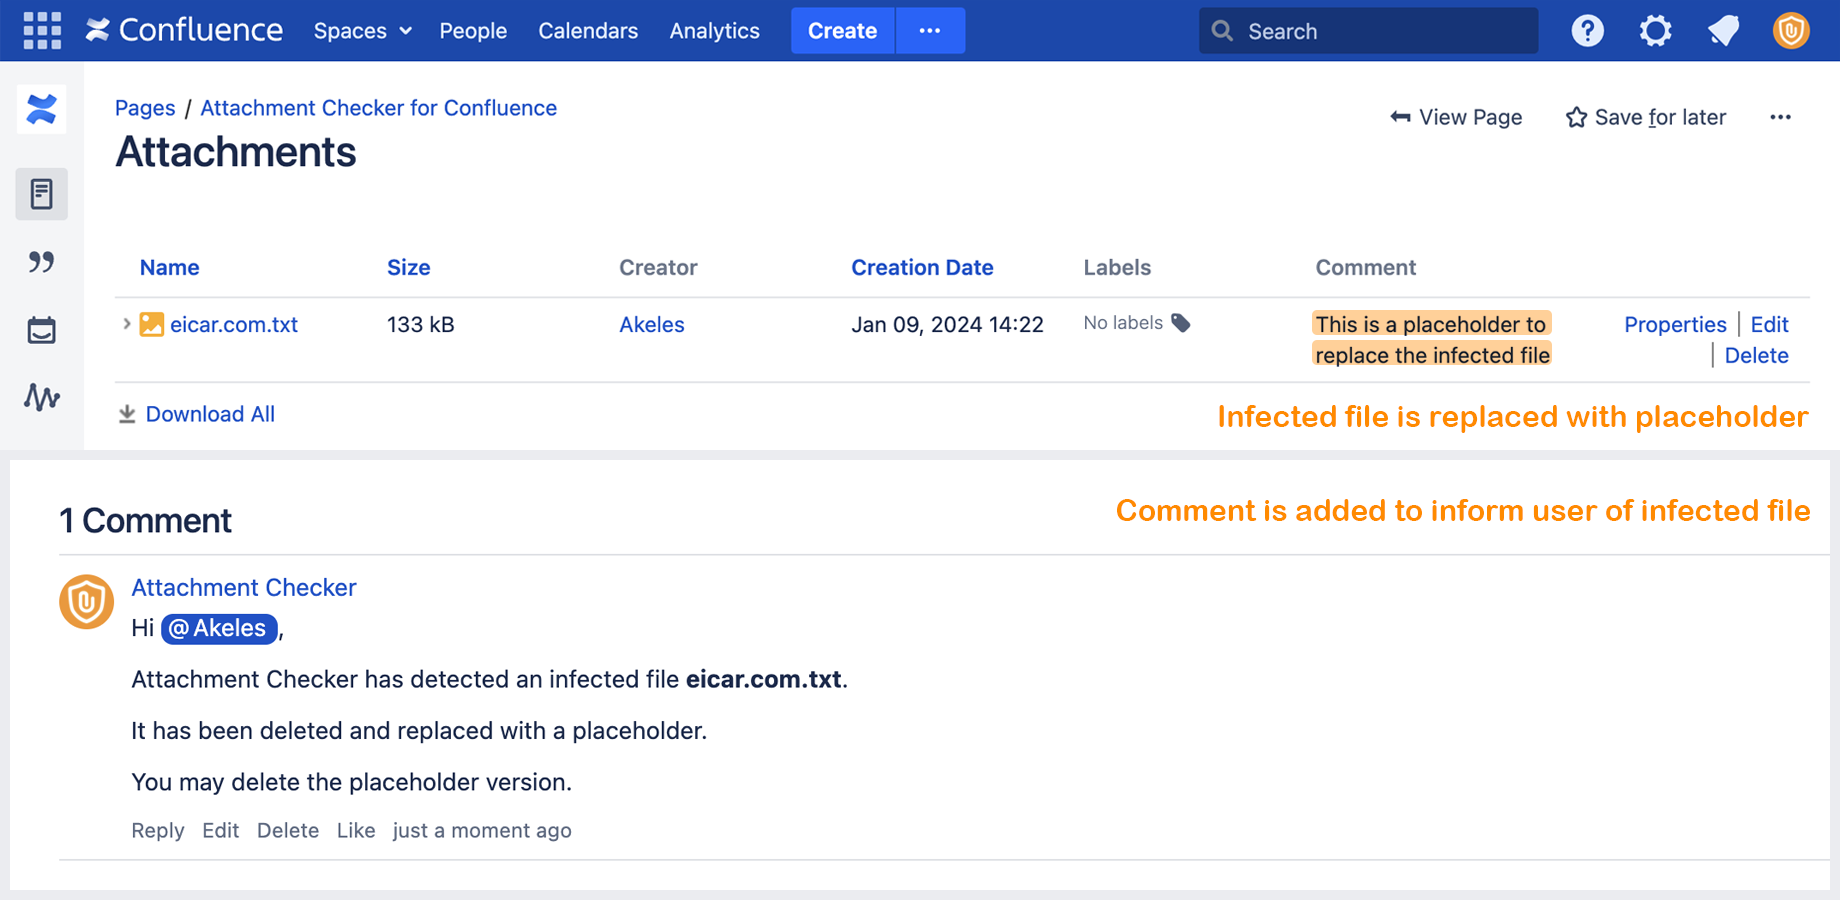Click the Create button
The width and height of the screenshot is (1840, 900).
coord(843,31)
